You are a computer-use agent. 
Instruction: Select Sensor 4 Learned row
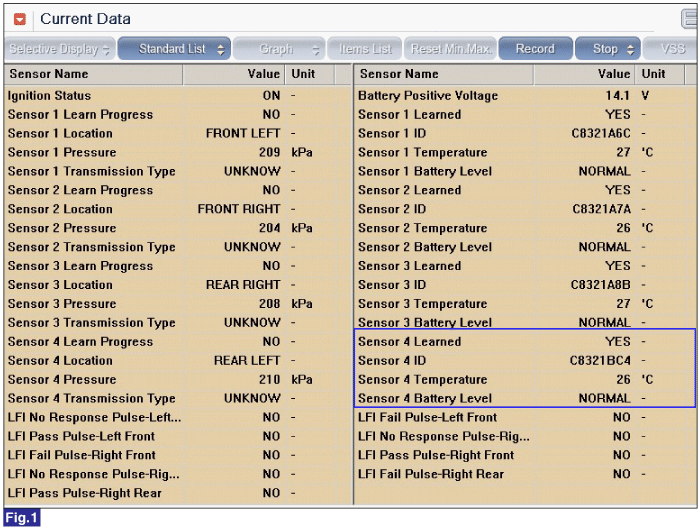(x=525, y=342)
